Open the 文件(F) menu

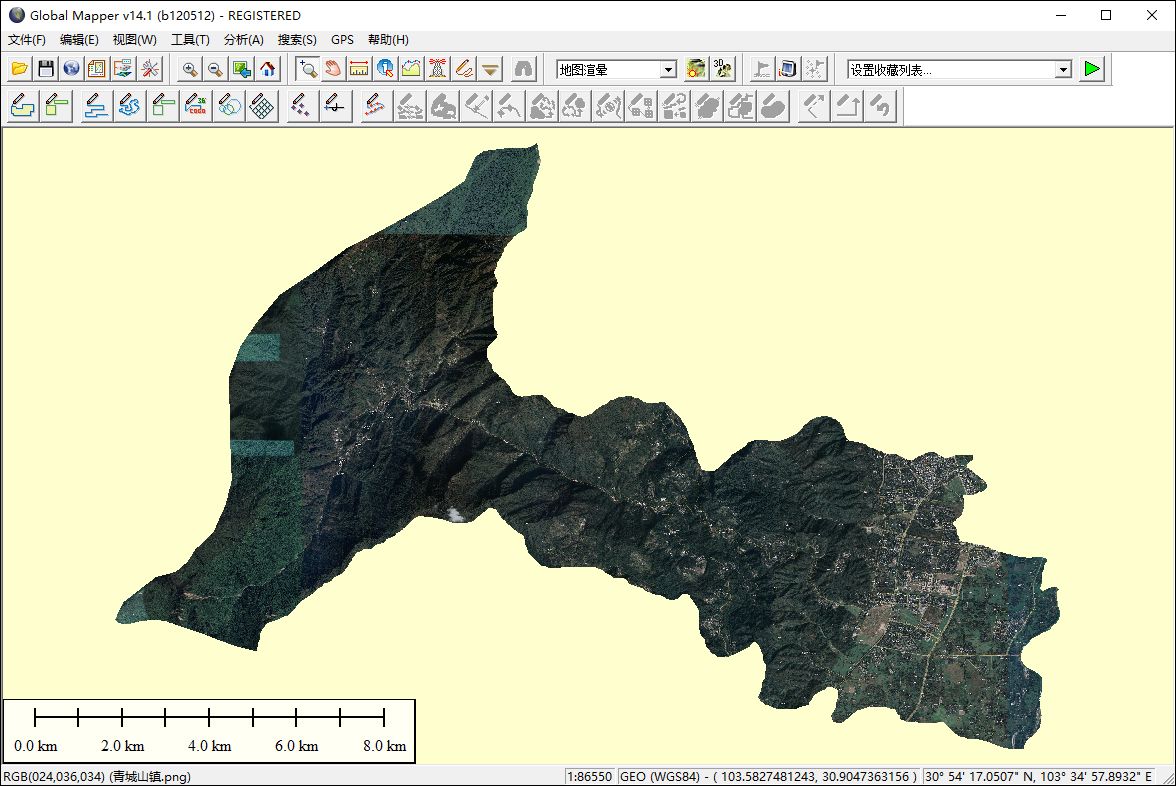tap(27, 40)
